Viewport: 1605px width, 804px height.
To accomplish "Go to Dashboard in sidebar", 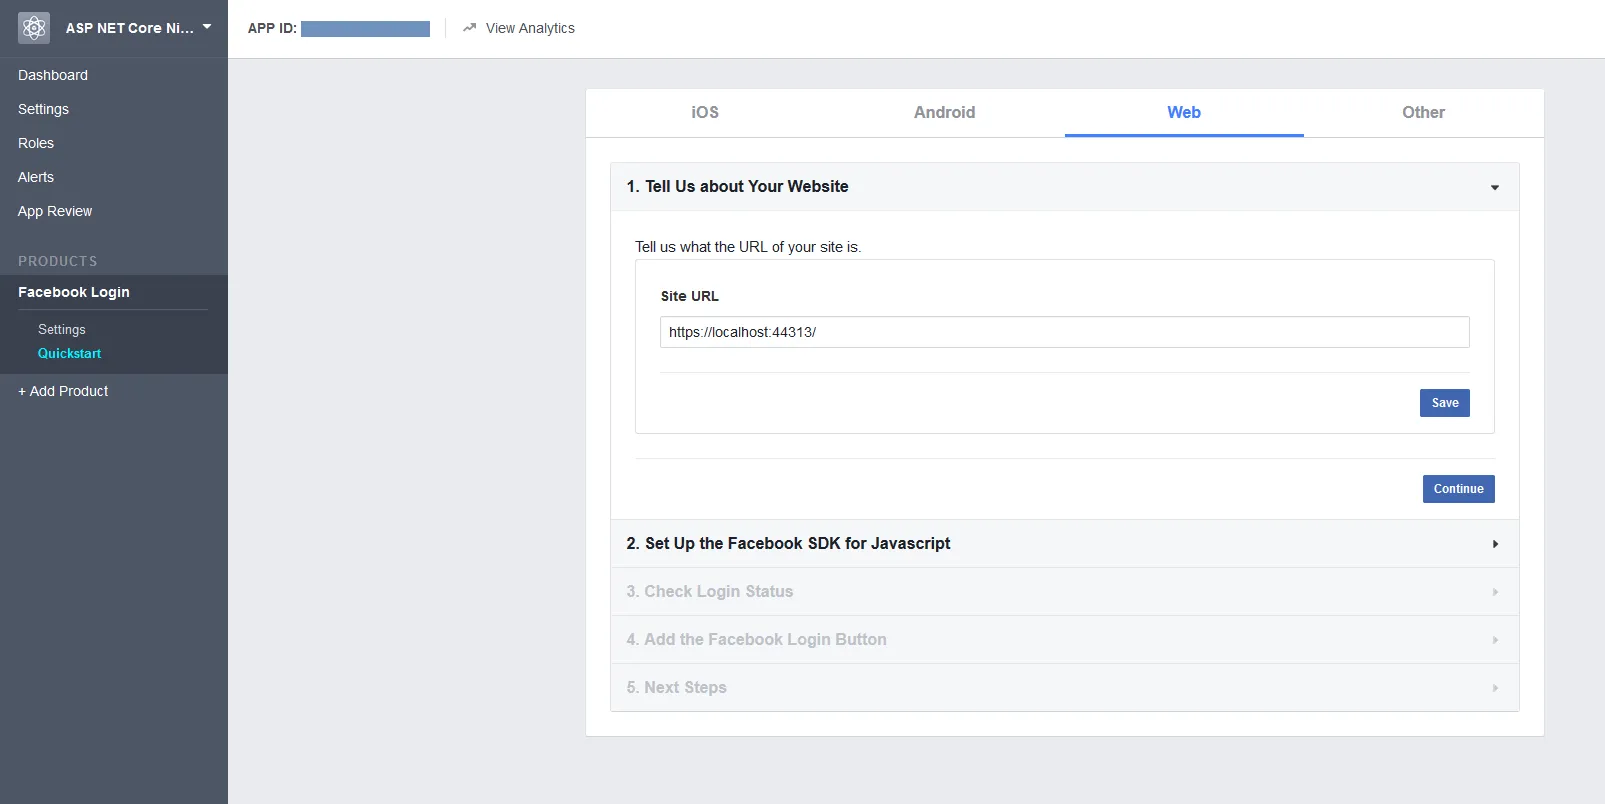I will [53, 75].
